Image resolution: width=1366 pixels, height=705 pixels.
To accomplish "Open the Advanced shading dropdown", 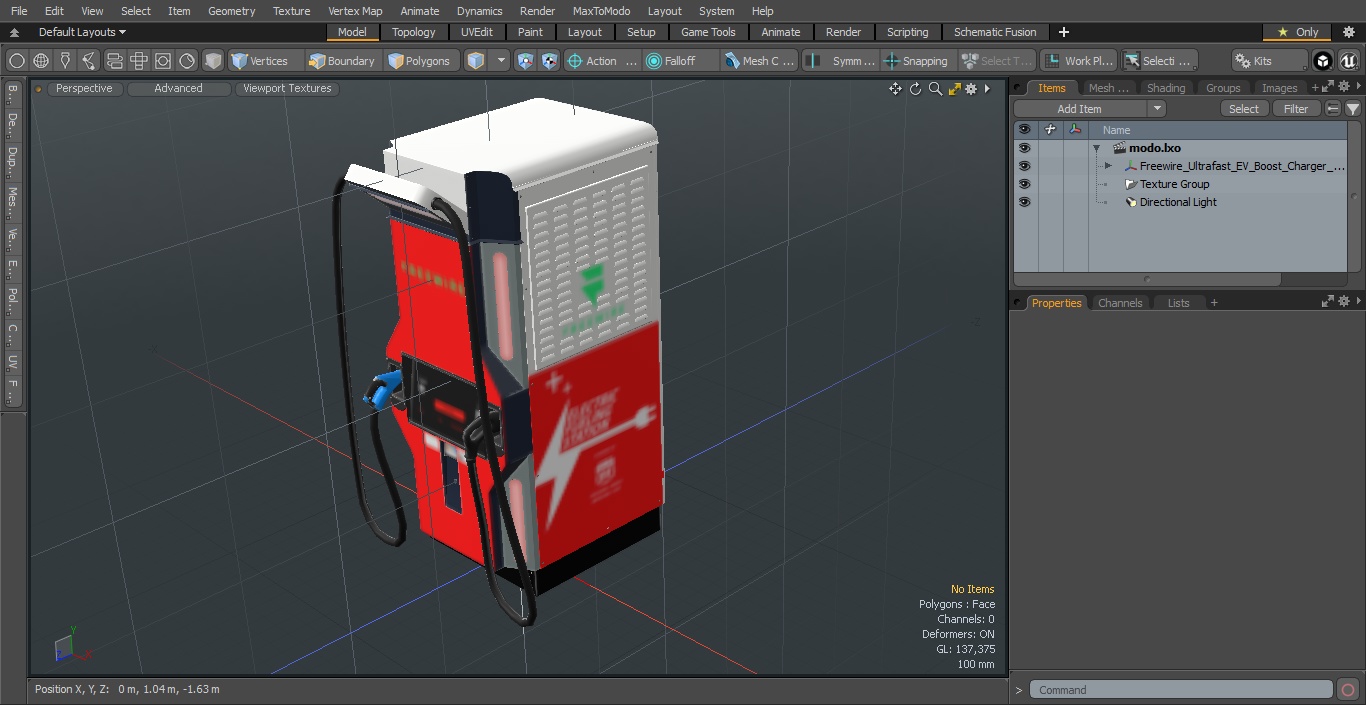I will (x=178, y=89).
